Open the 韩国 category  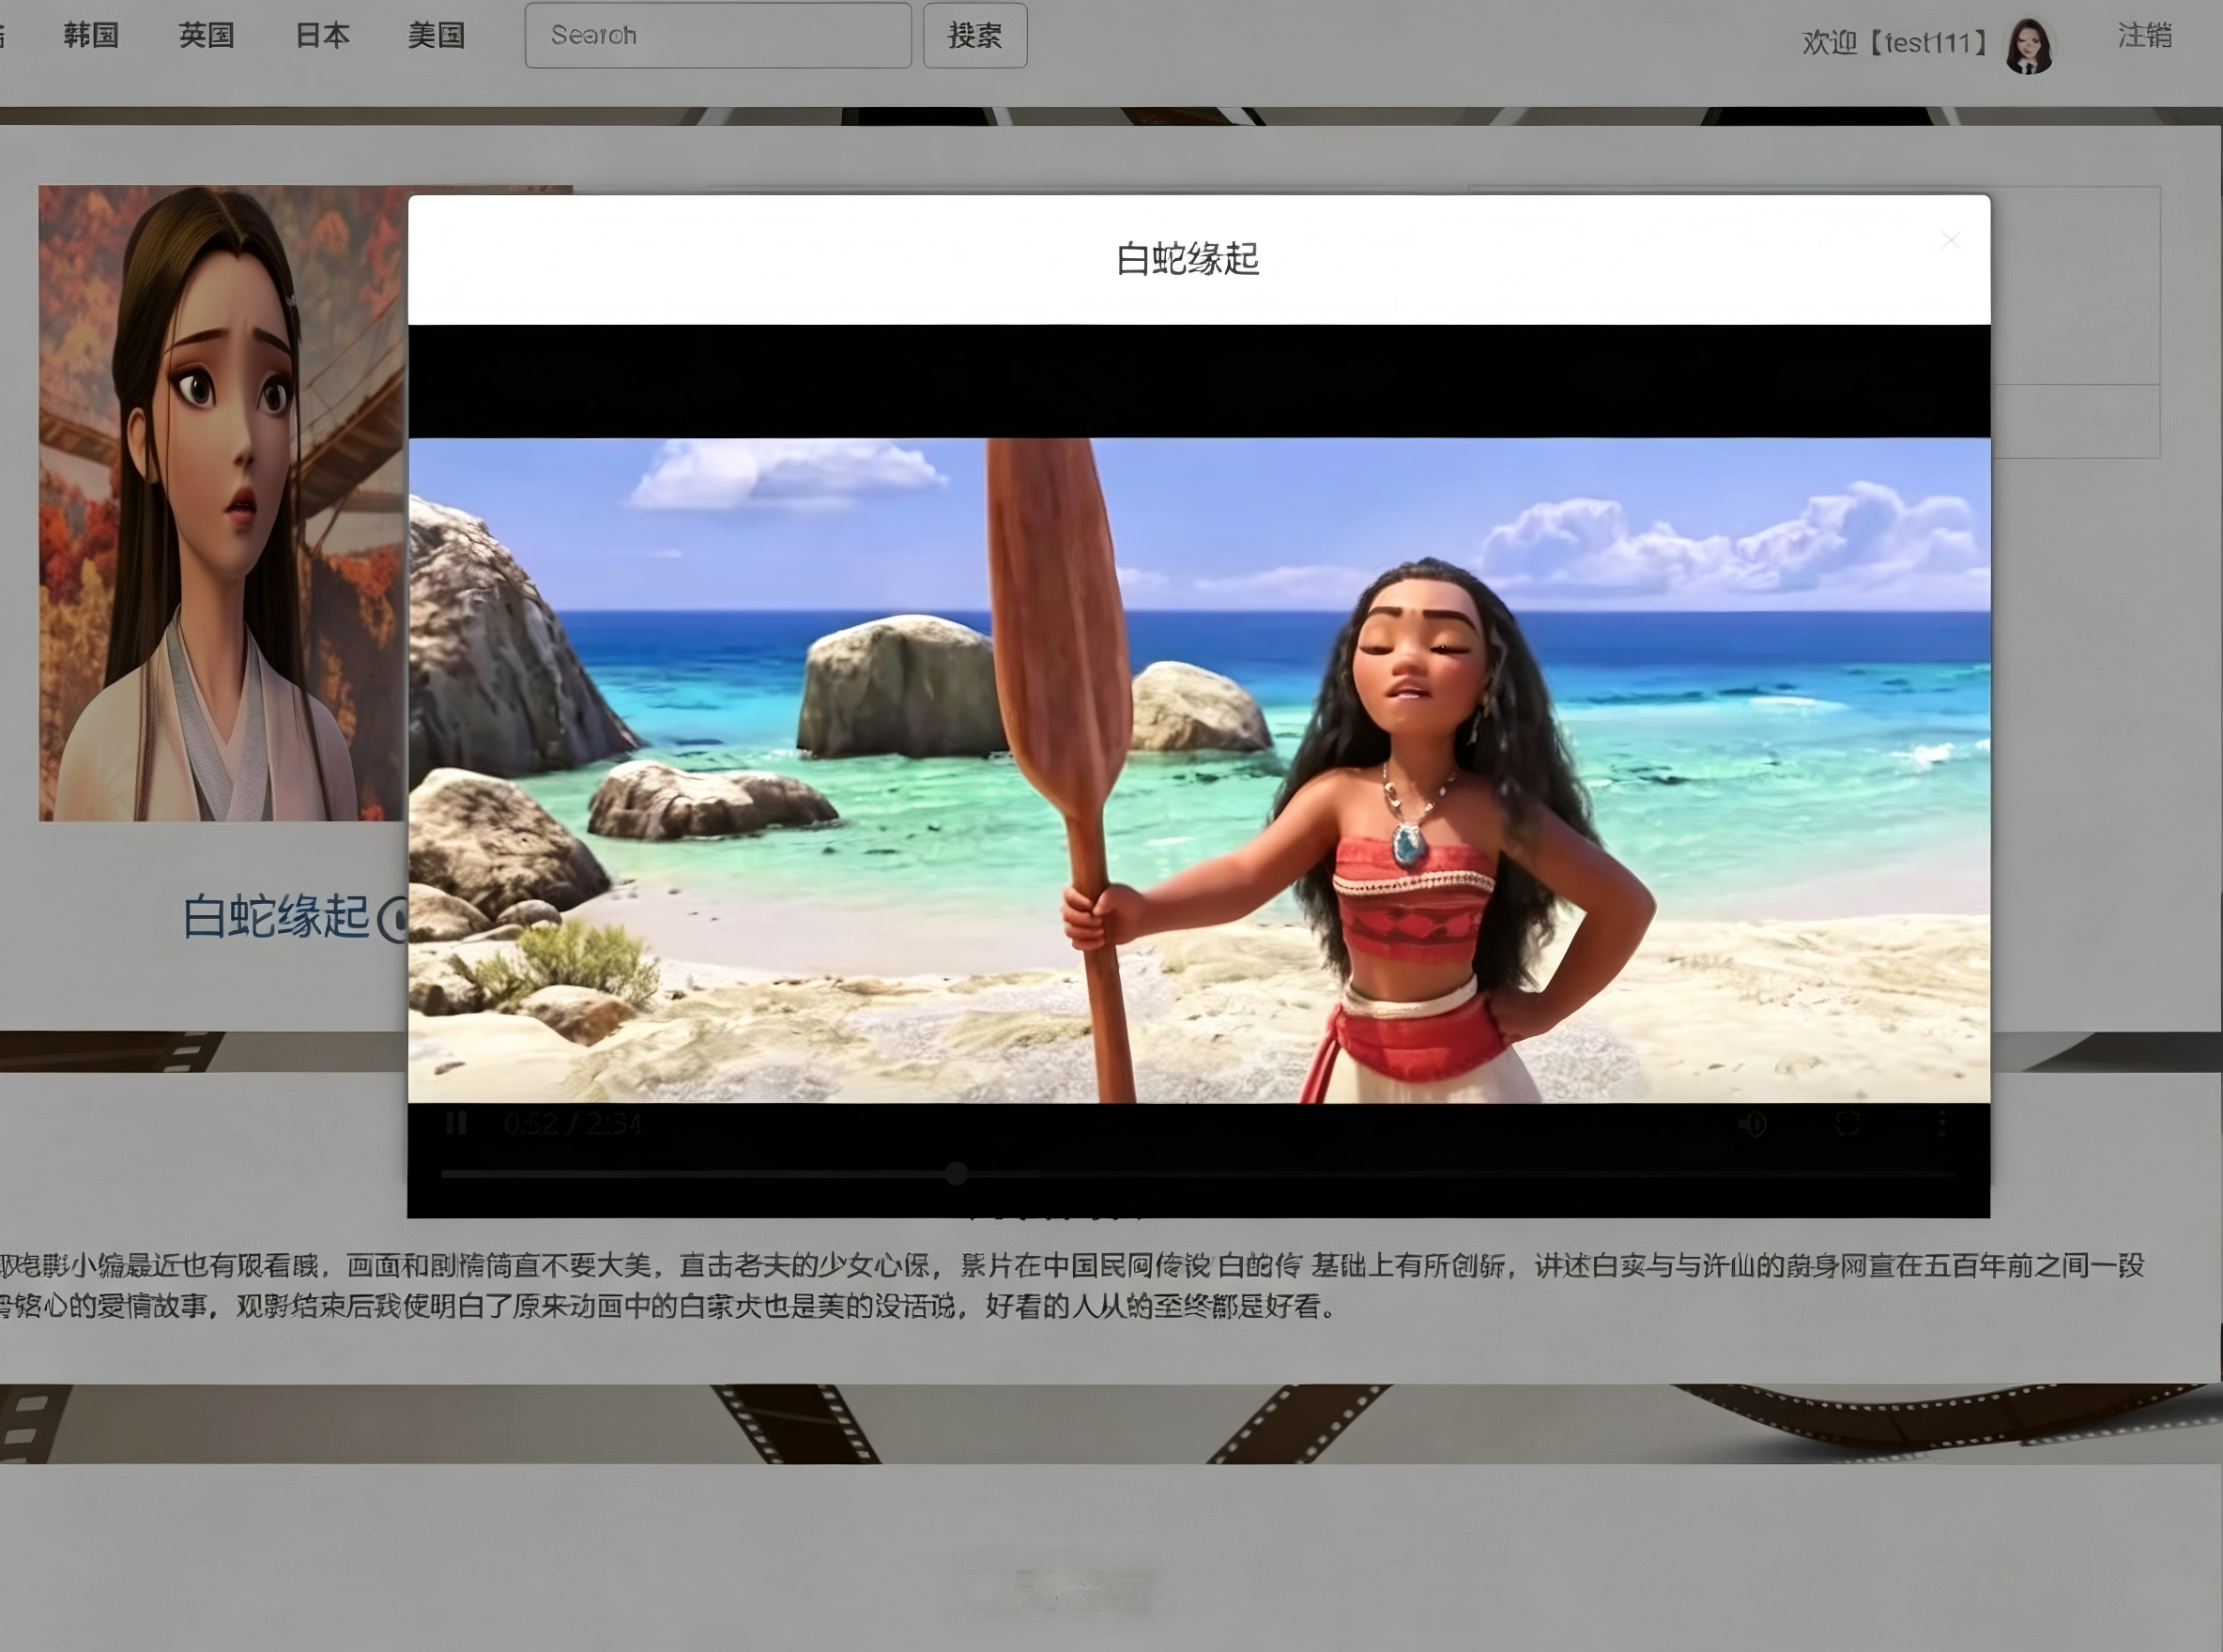91,36
